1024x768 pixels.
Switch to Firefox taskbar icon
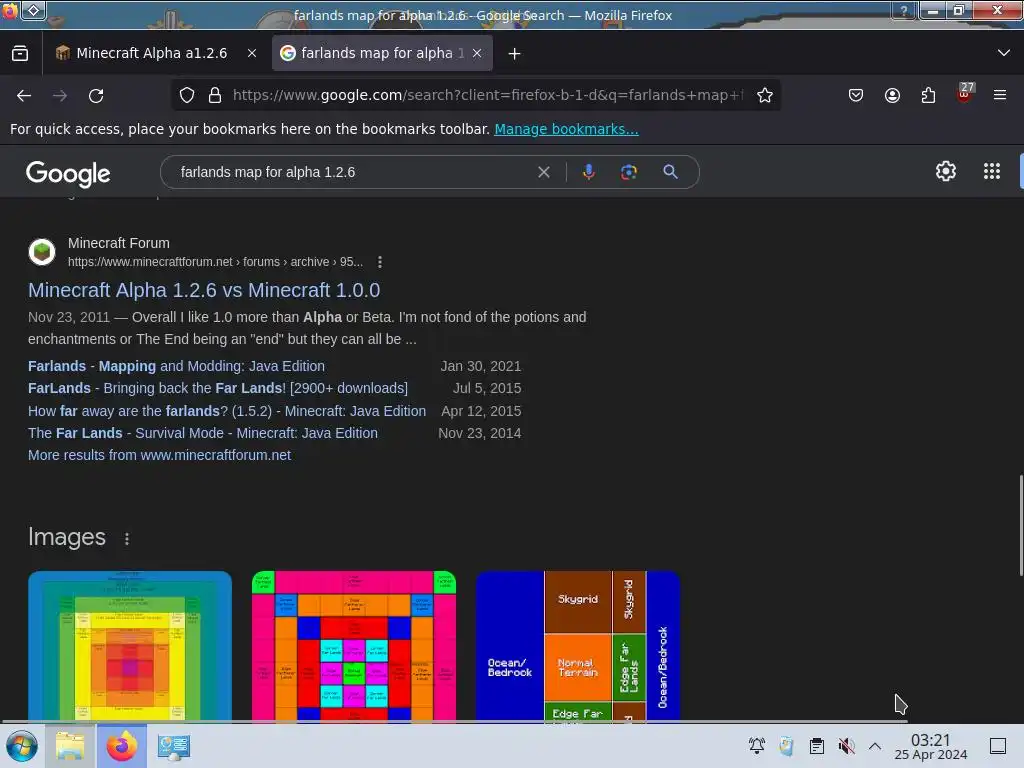[x=121, y=746]
